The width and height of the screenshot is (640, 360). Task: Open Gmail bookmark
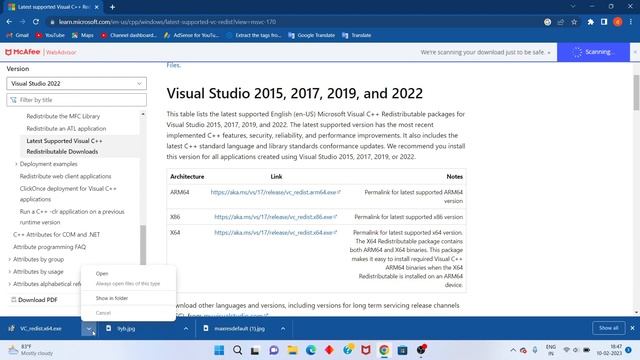[x=18, y=36]
